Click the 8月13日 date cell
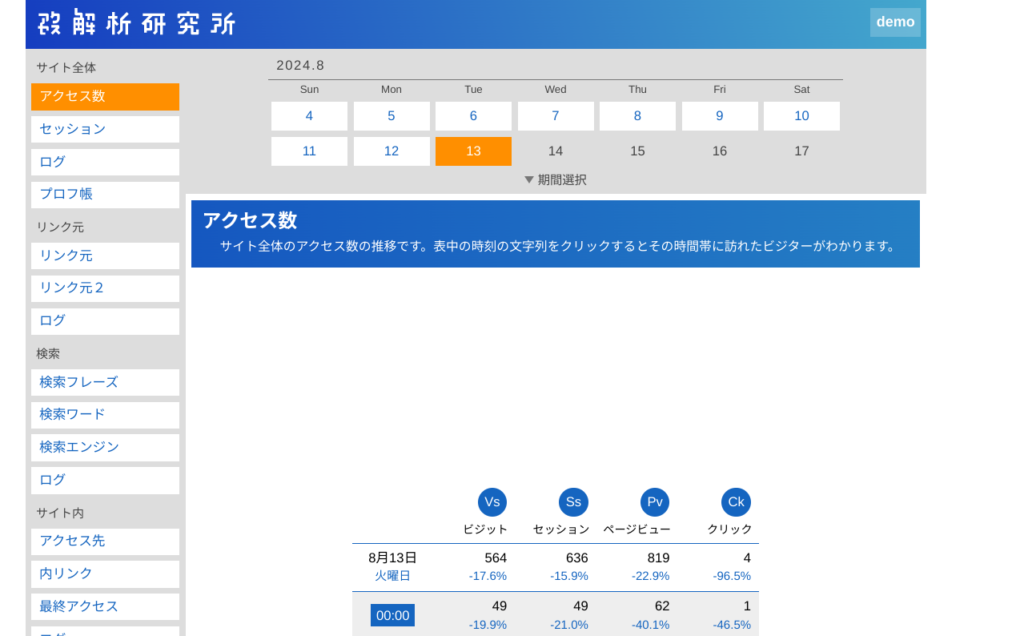This screenshot has height=636, width=1024. pyautogui.click(x=392, y=558)
